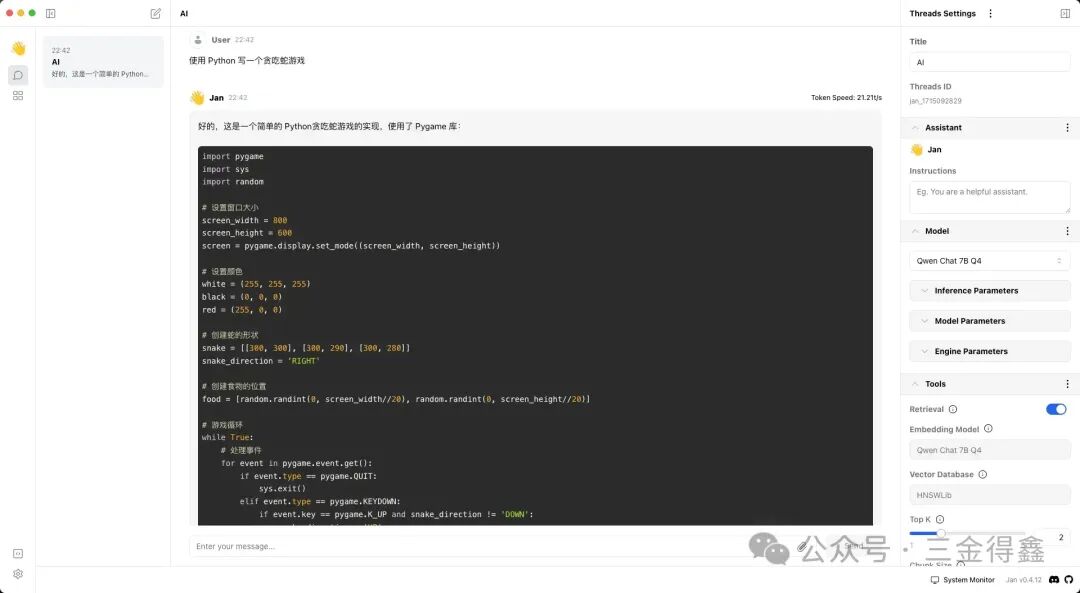Click the info icon next to Top K
The width and height of the screenshot is (1080, 593).
pyautogui.click(x=939, y=519)
